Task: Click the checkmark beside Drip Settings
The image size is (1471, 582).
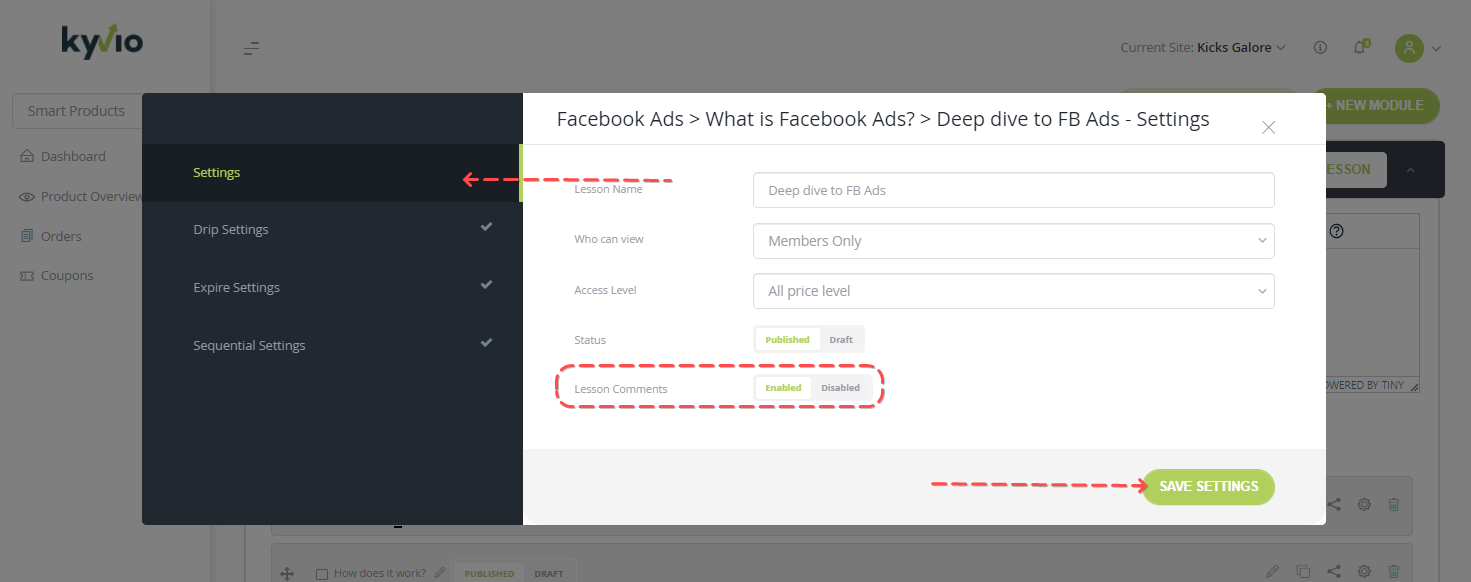Action: click(x=486, y=227)
